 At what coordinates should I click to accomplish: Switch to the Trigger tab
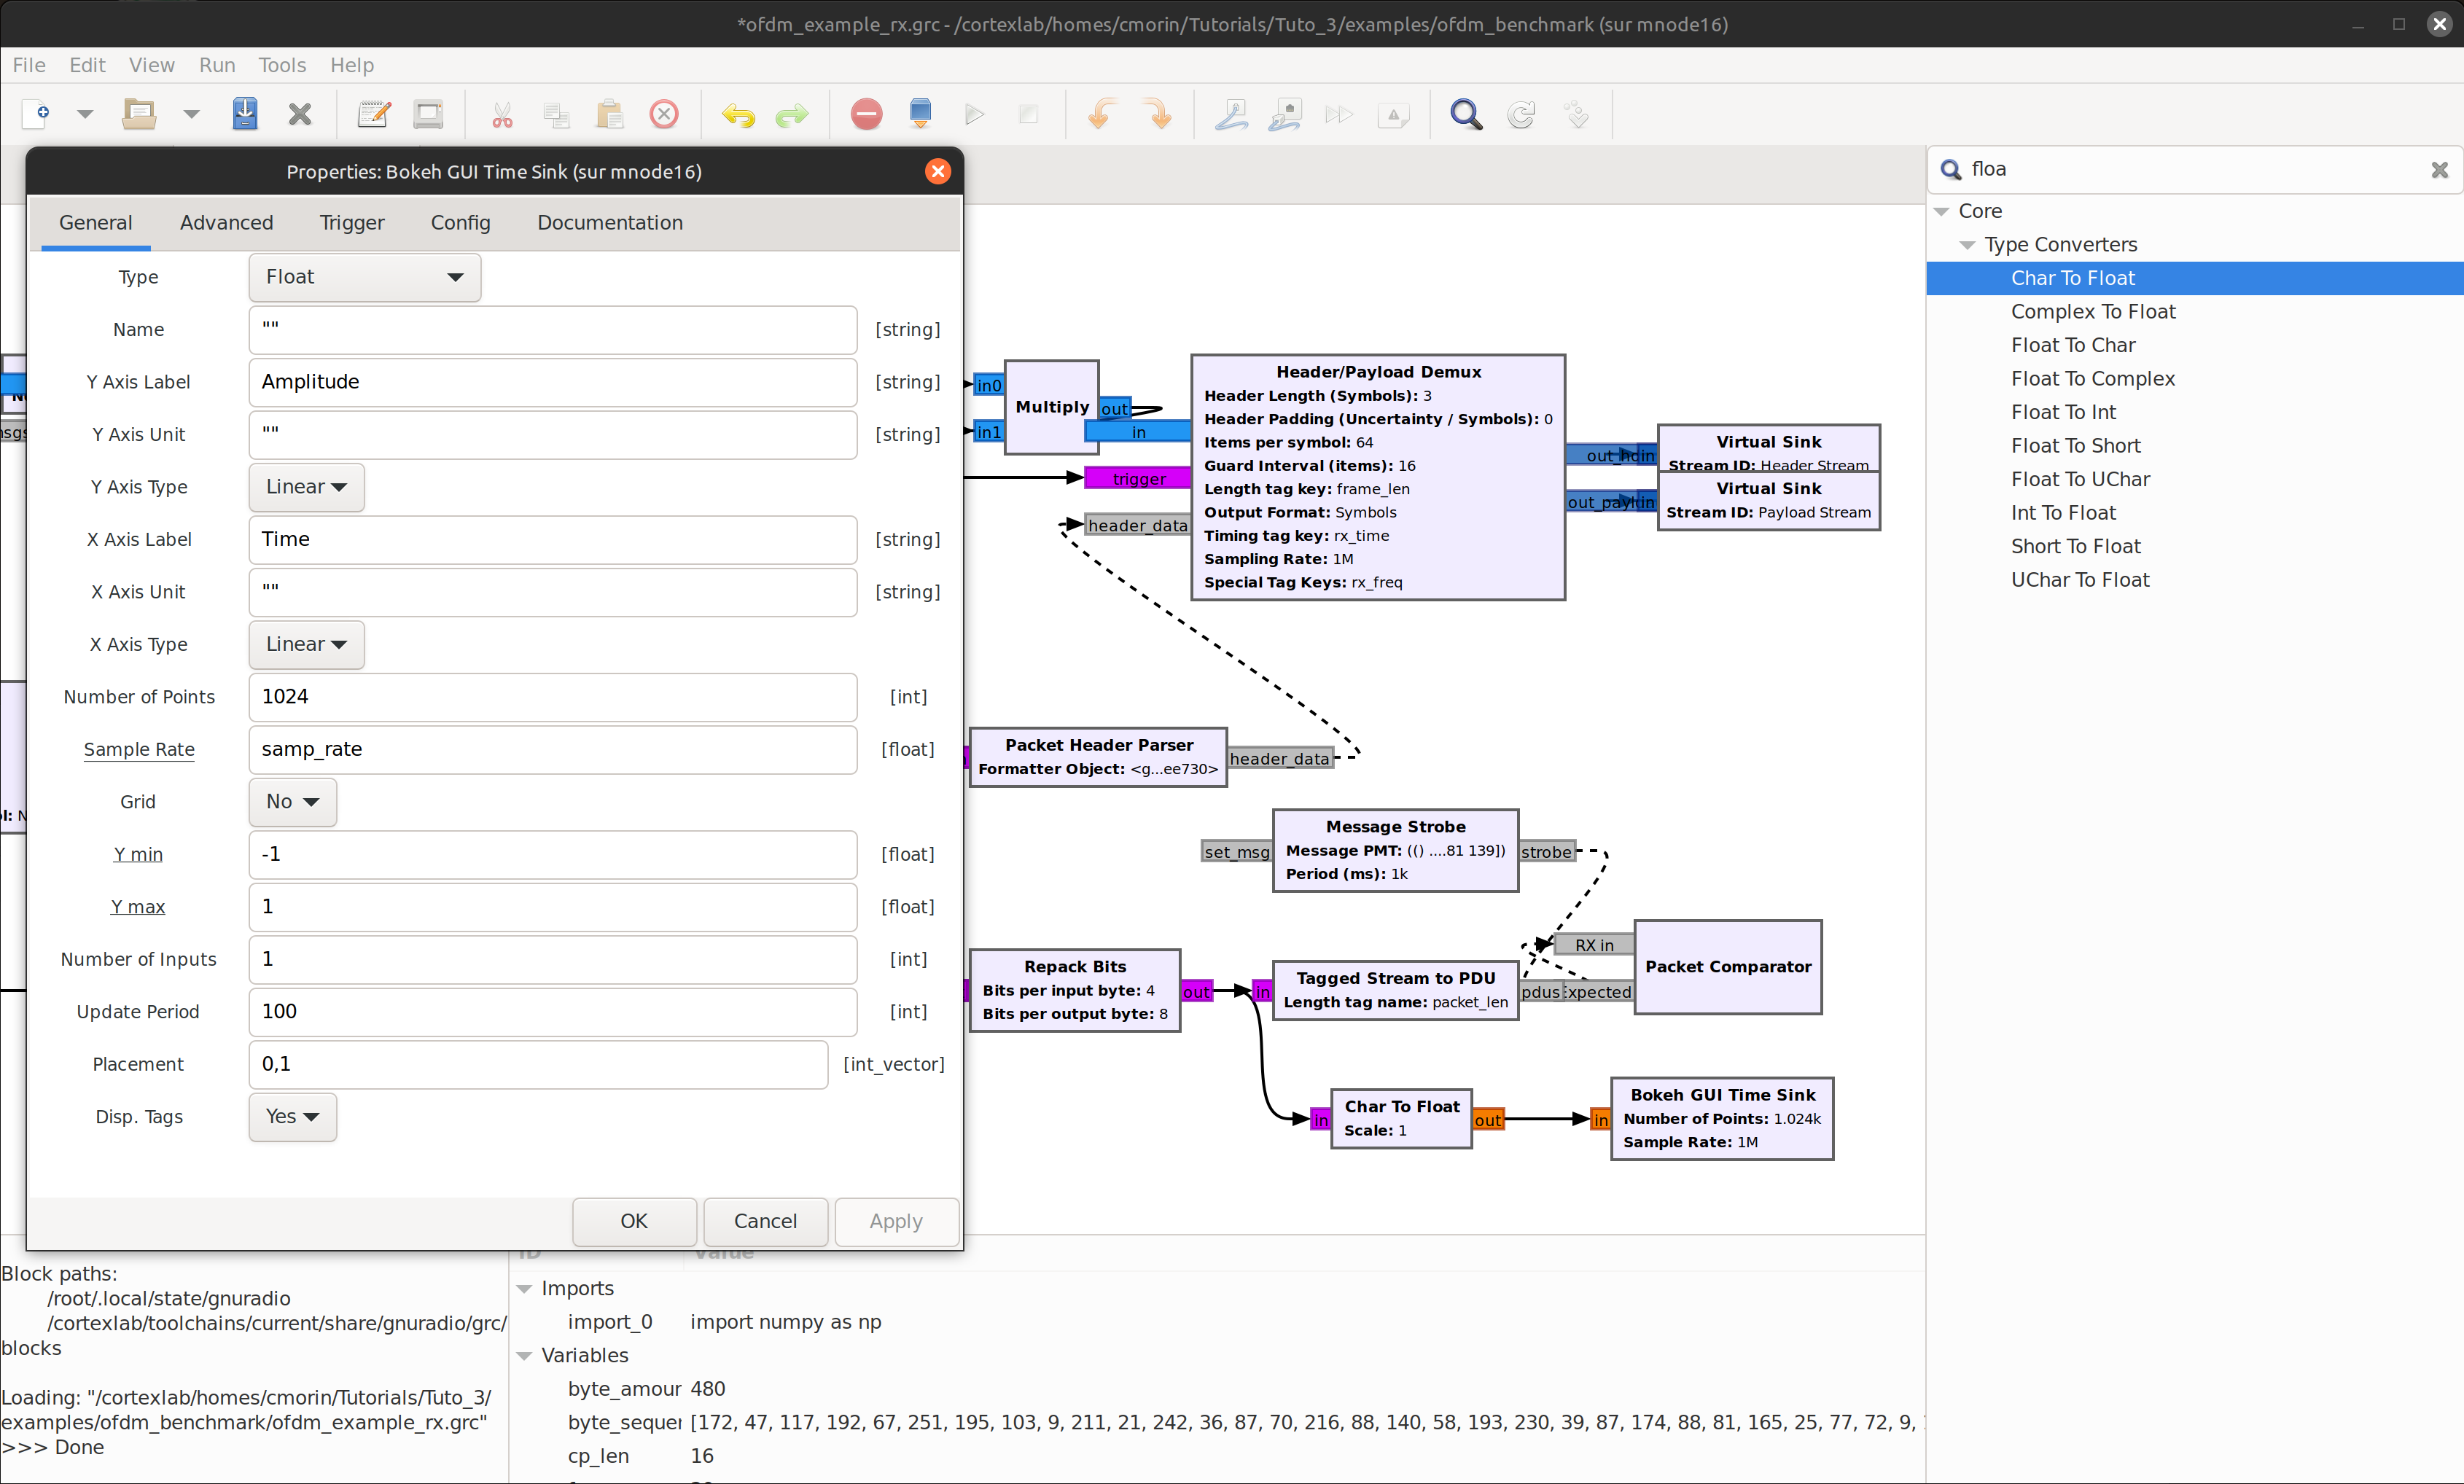[x=352, y=223]
